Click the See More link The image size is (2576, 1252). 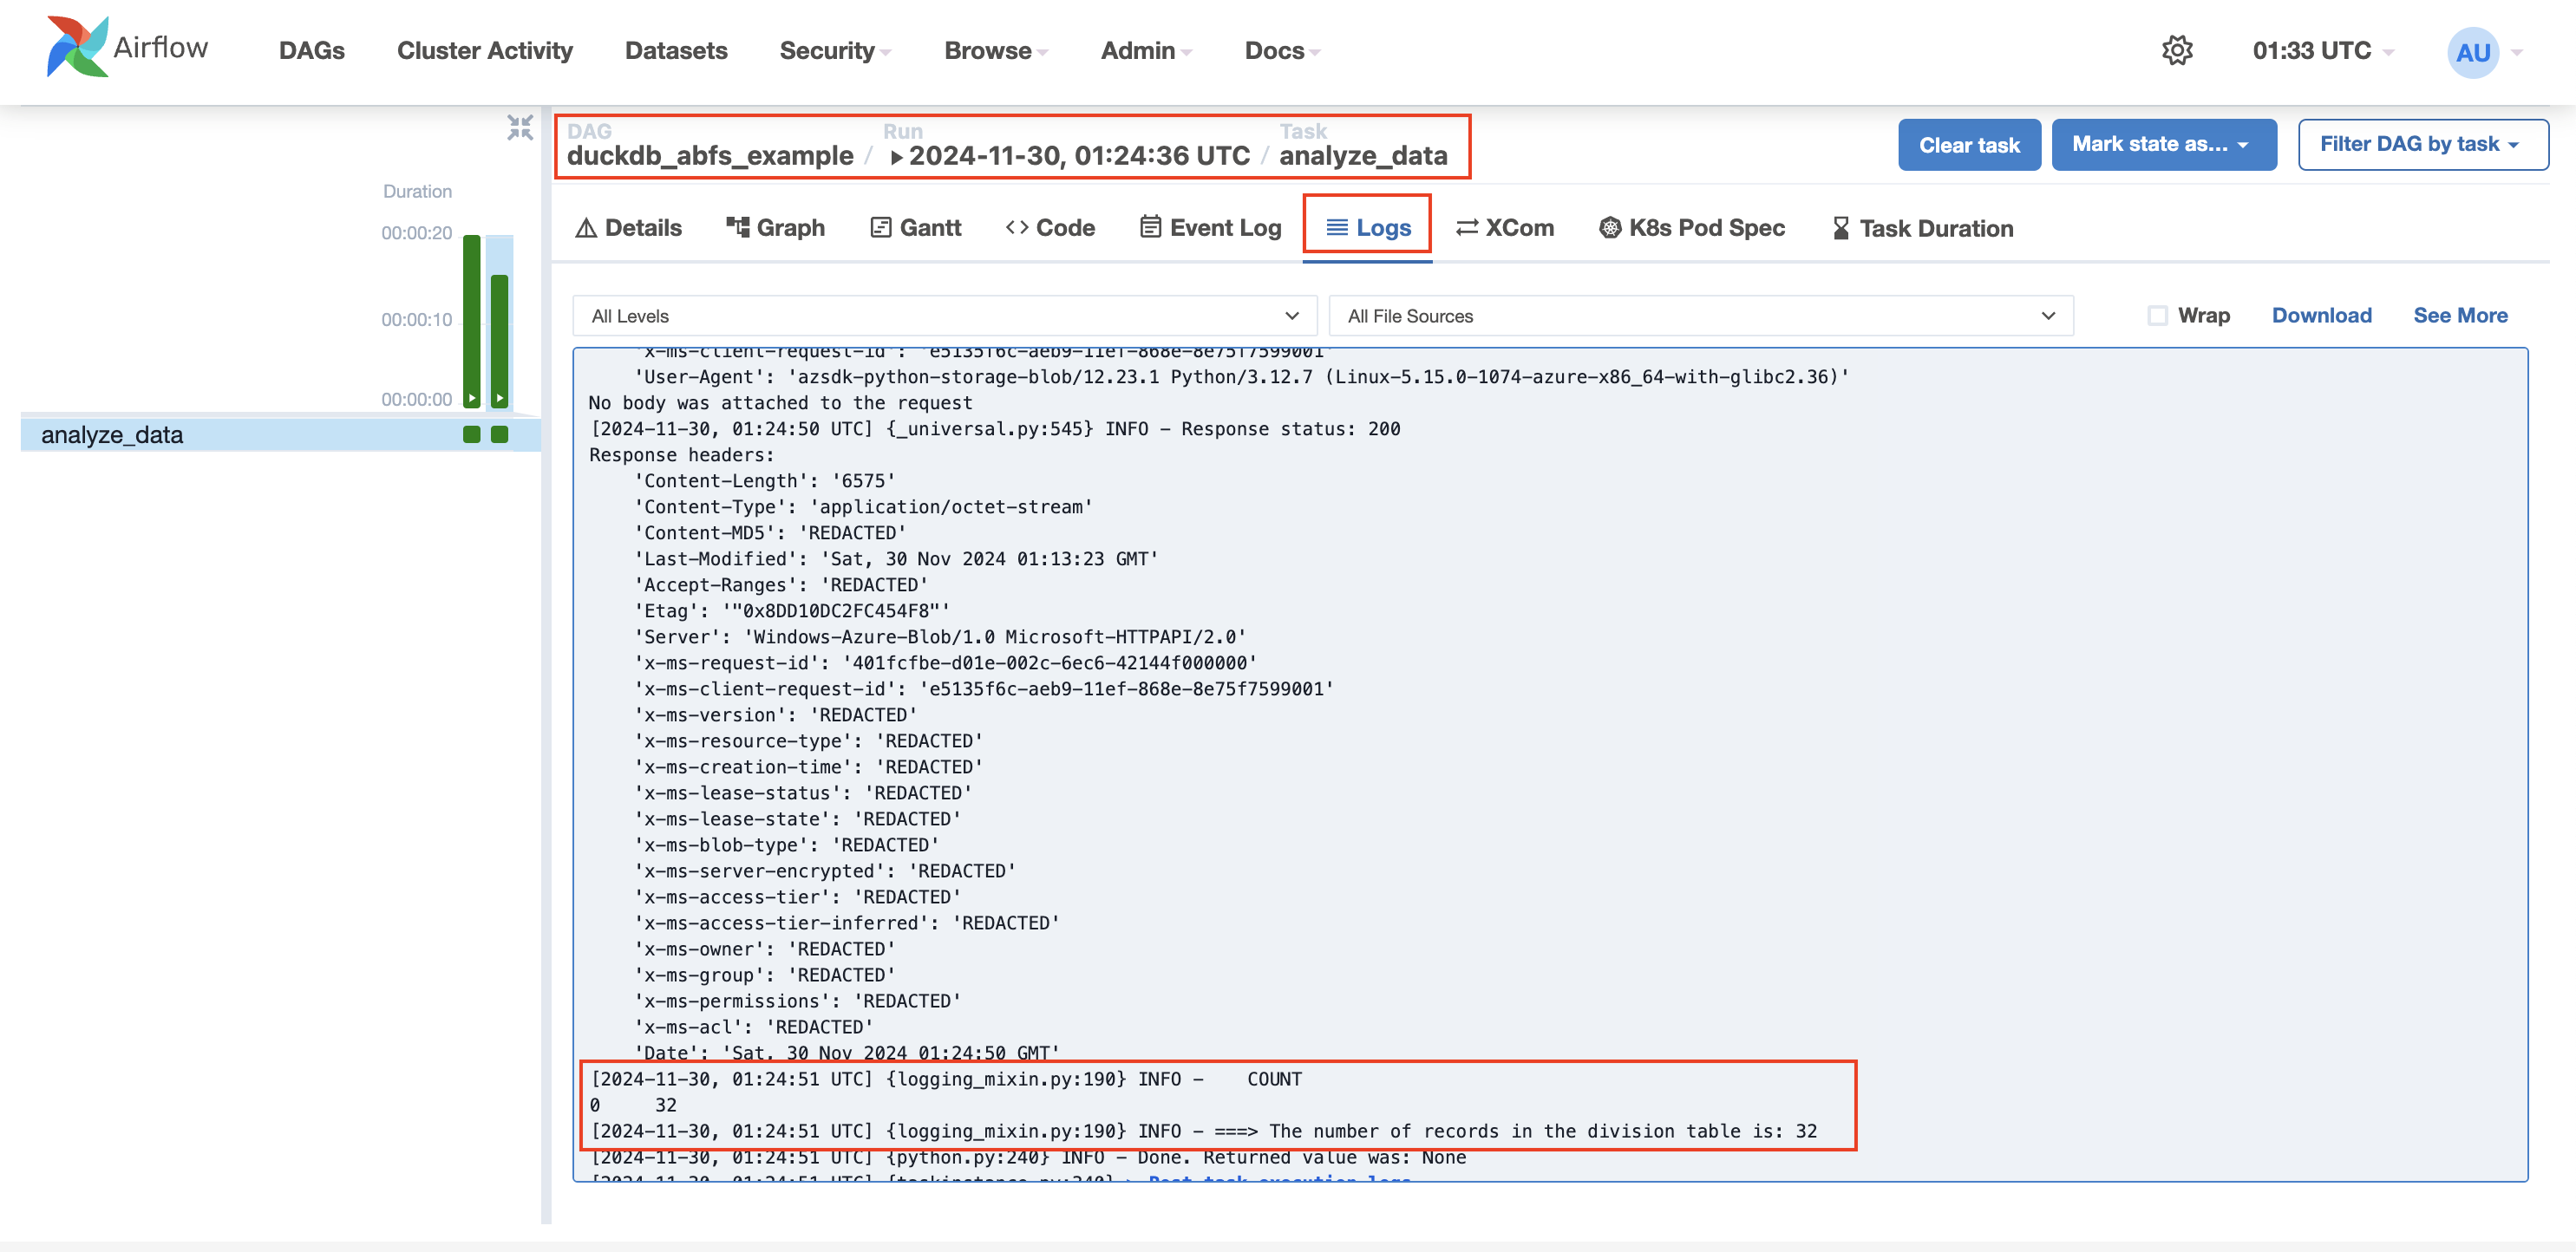point(2460,315)
